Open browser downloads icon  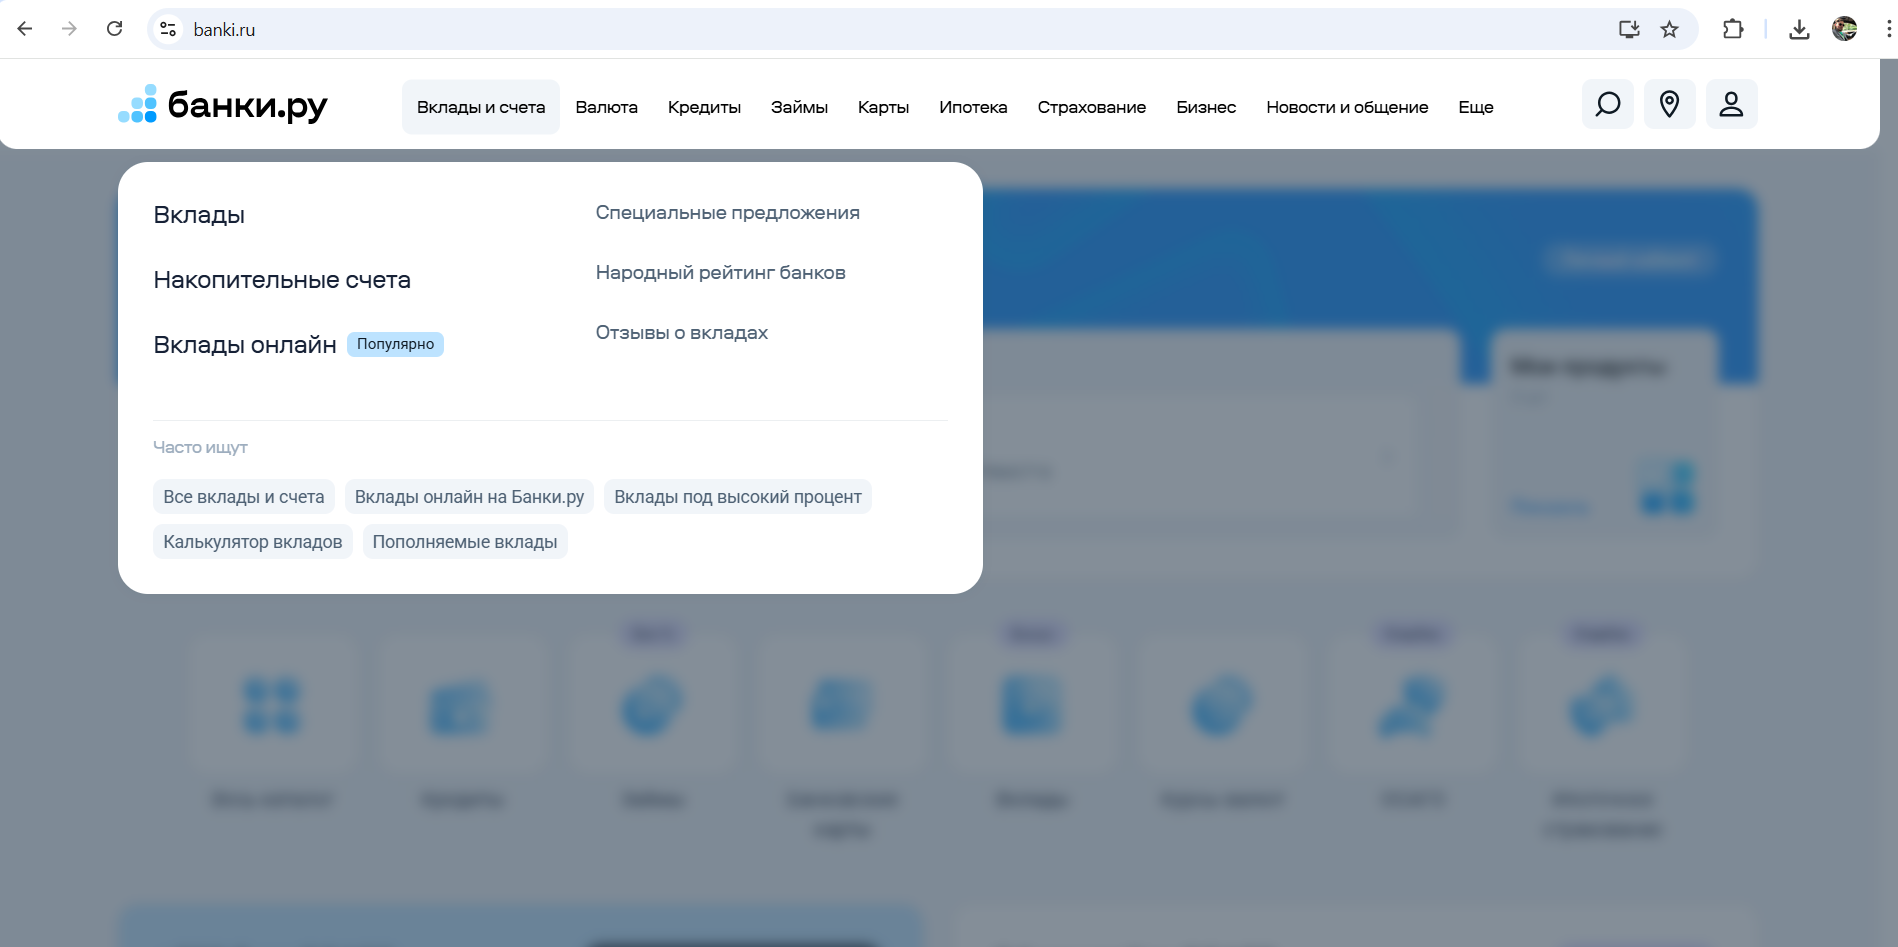point(1799,29)
